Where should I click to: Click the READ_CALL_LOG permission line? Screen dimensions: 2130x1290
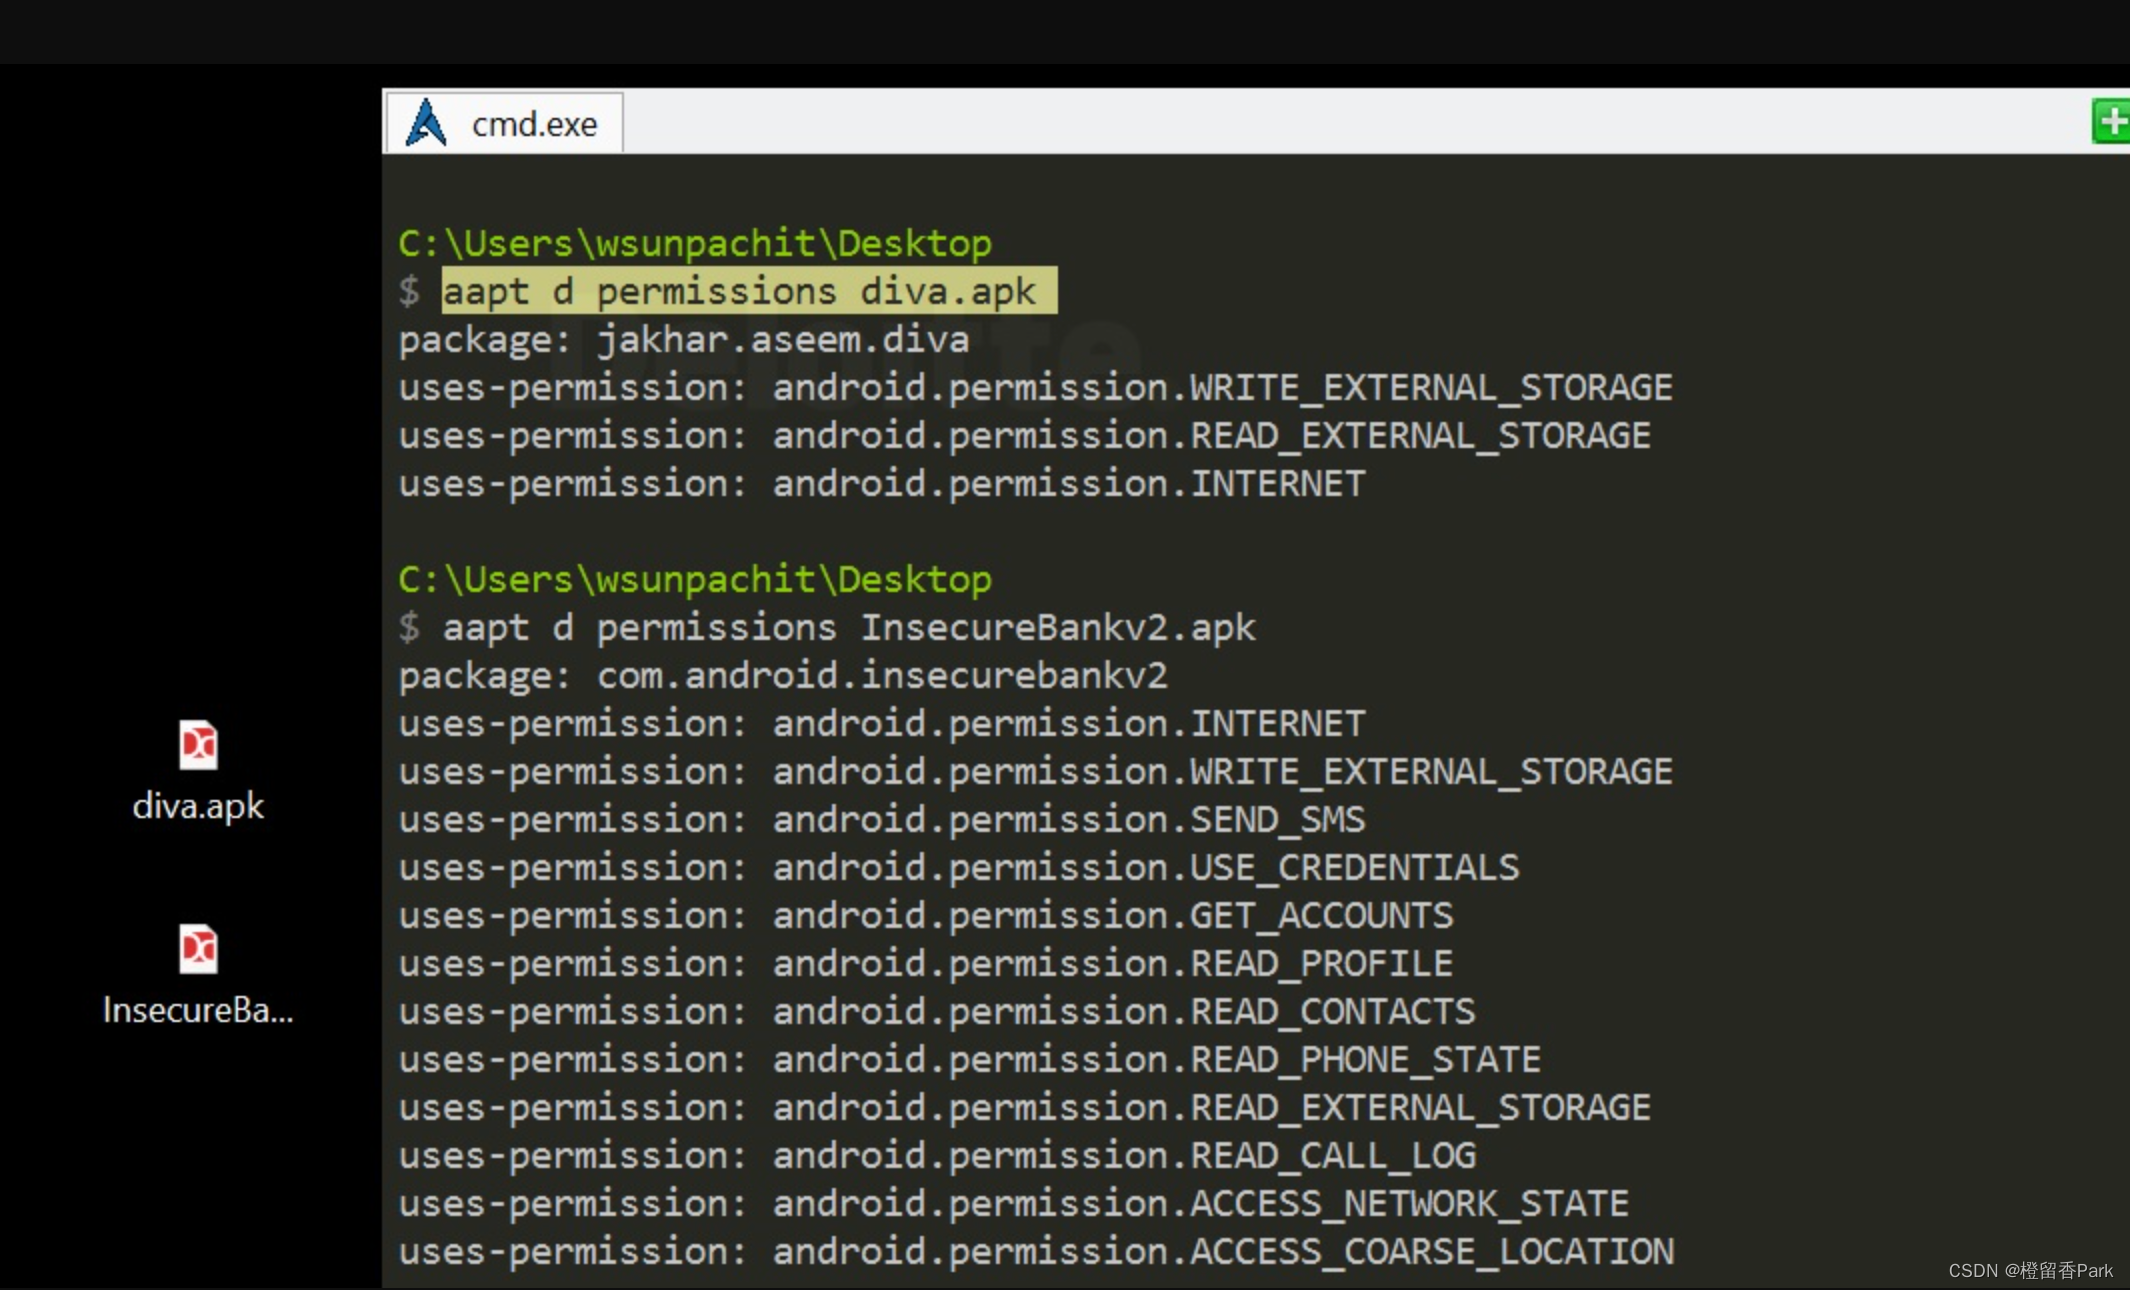937,1155
